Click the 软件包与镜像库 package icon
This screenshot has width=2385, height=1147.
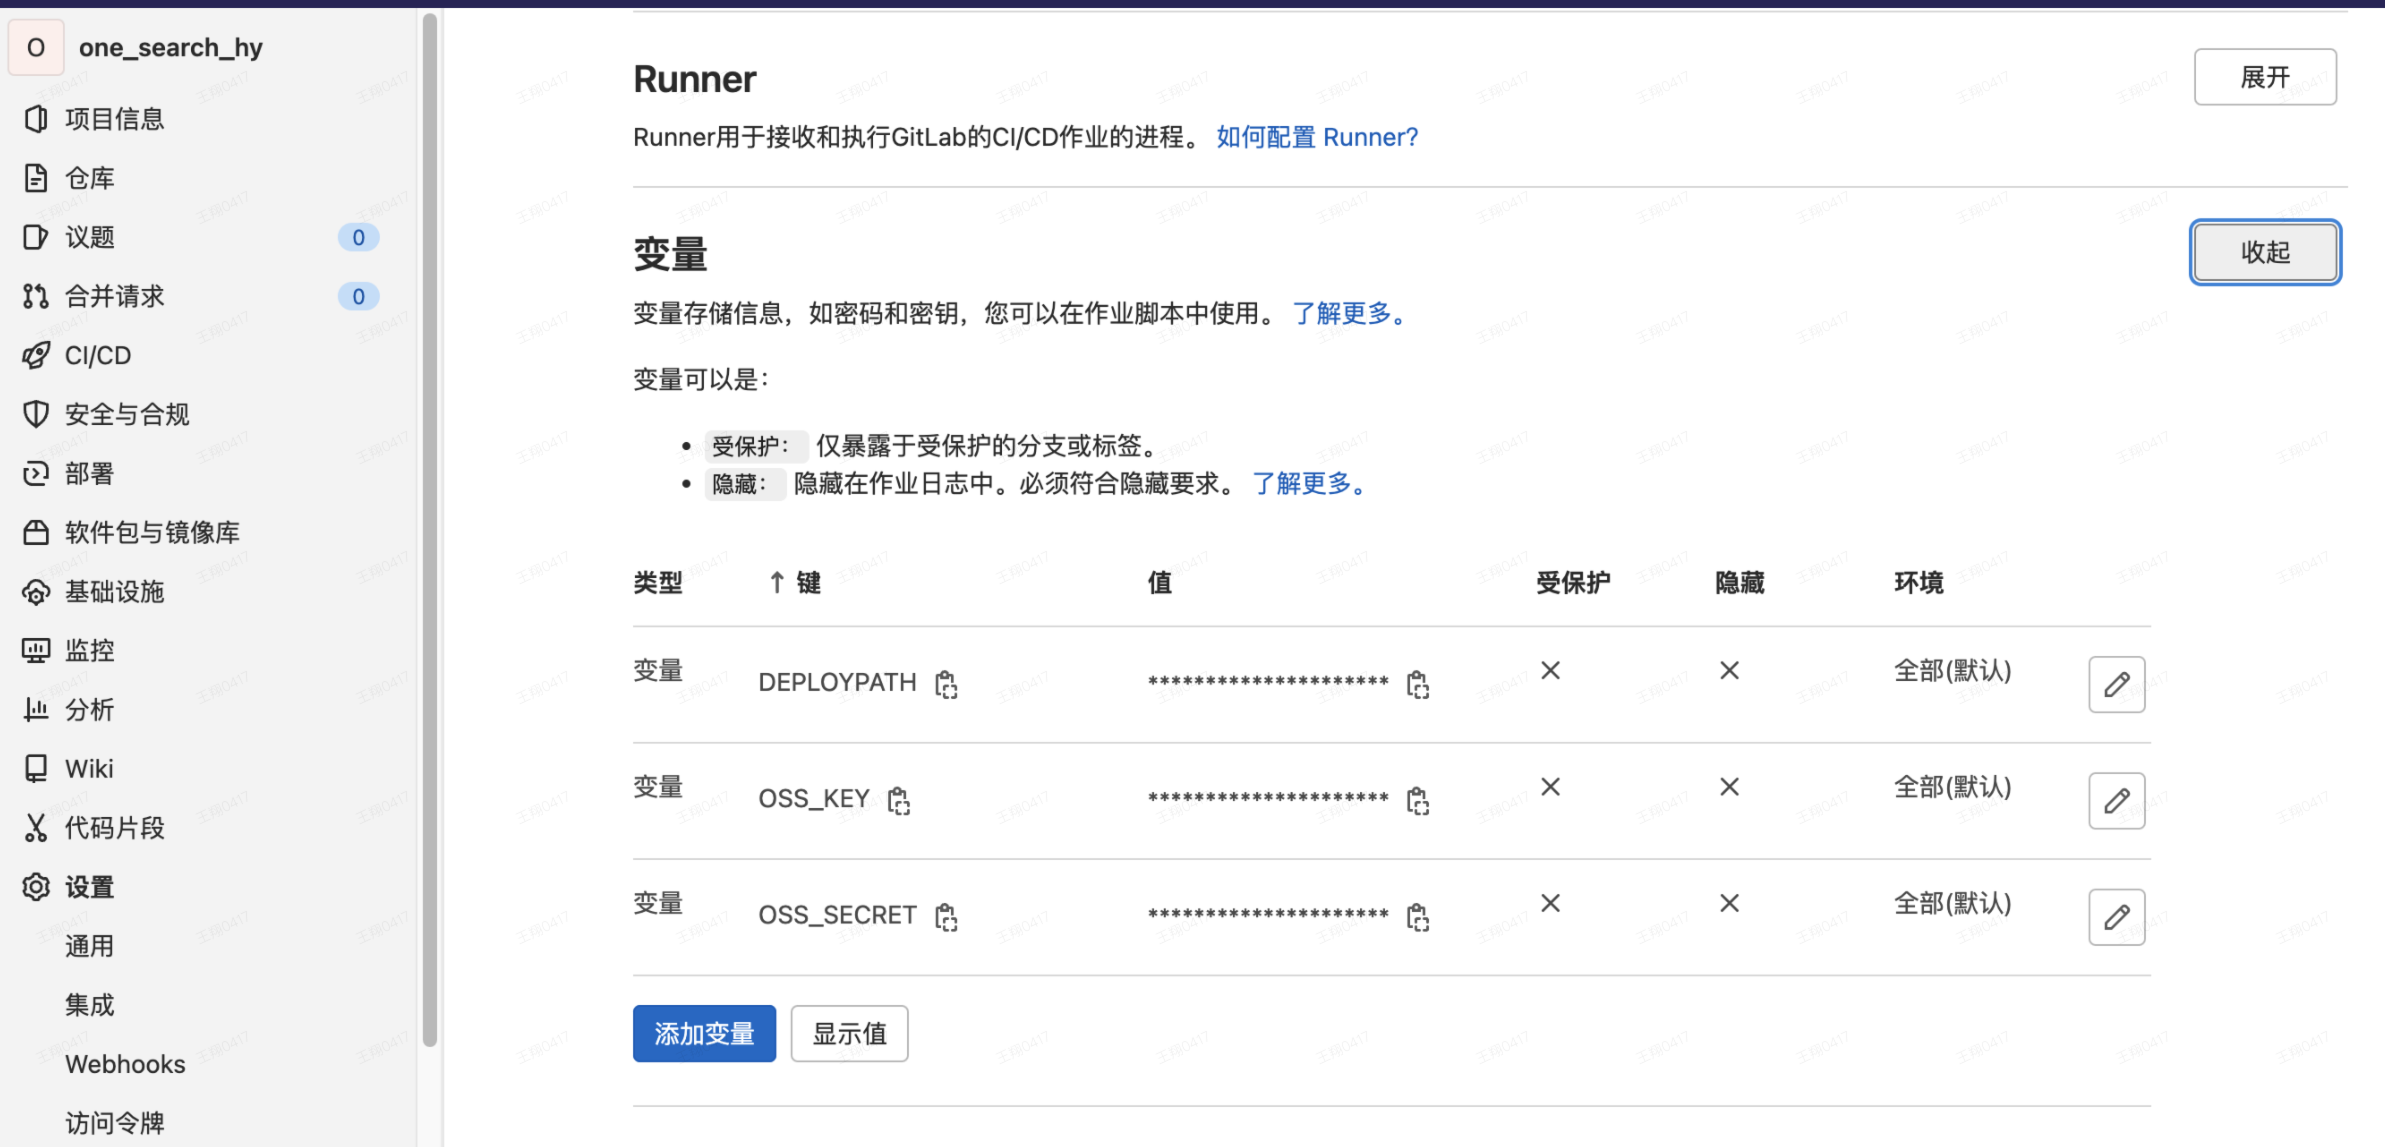click(36, 532)
